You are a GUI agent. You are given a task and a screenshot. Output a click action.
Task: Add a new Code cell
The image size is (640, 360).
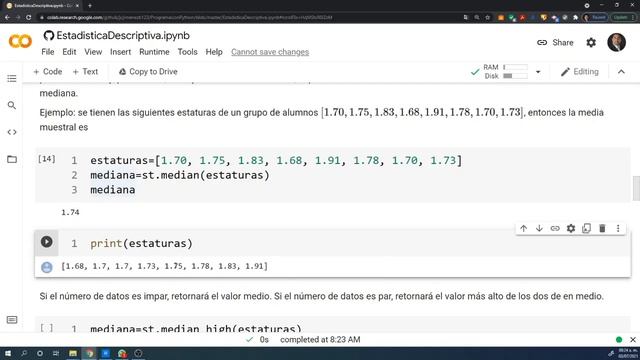[x=47, y=71]
